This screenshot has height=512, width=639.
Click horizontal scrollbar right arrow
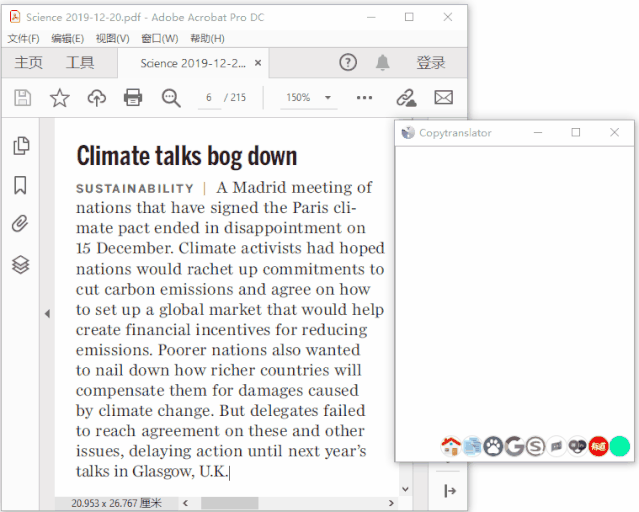[x=391, y=503]
